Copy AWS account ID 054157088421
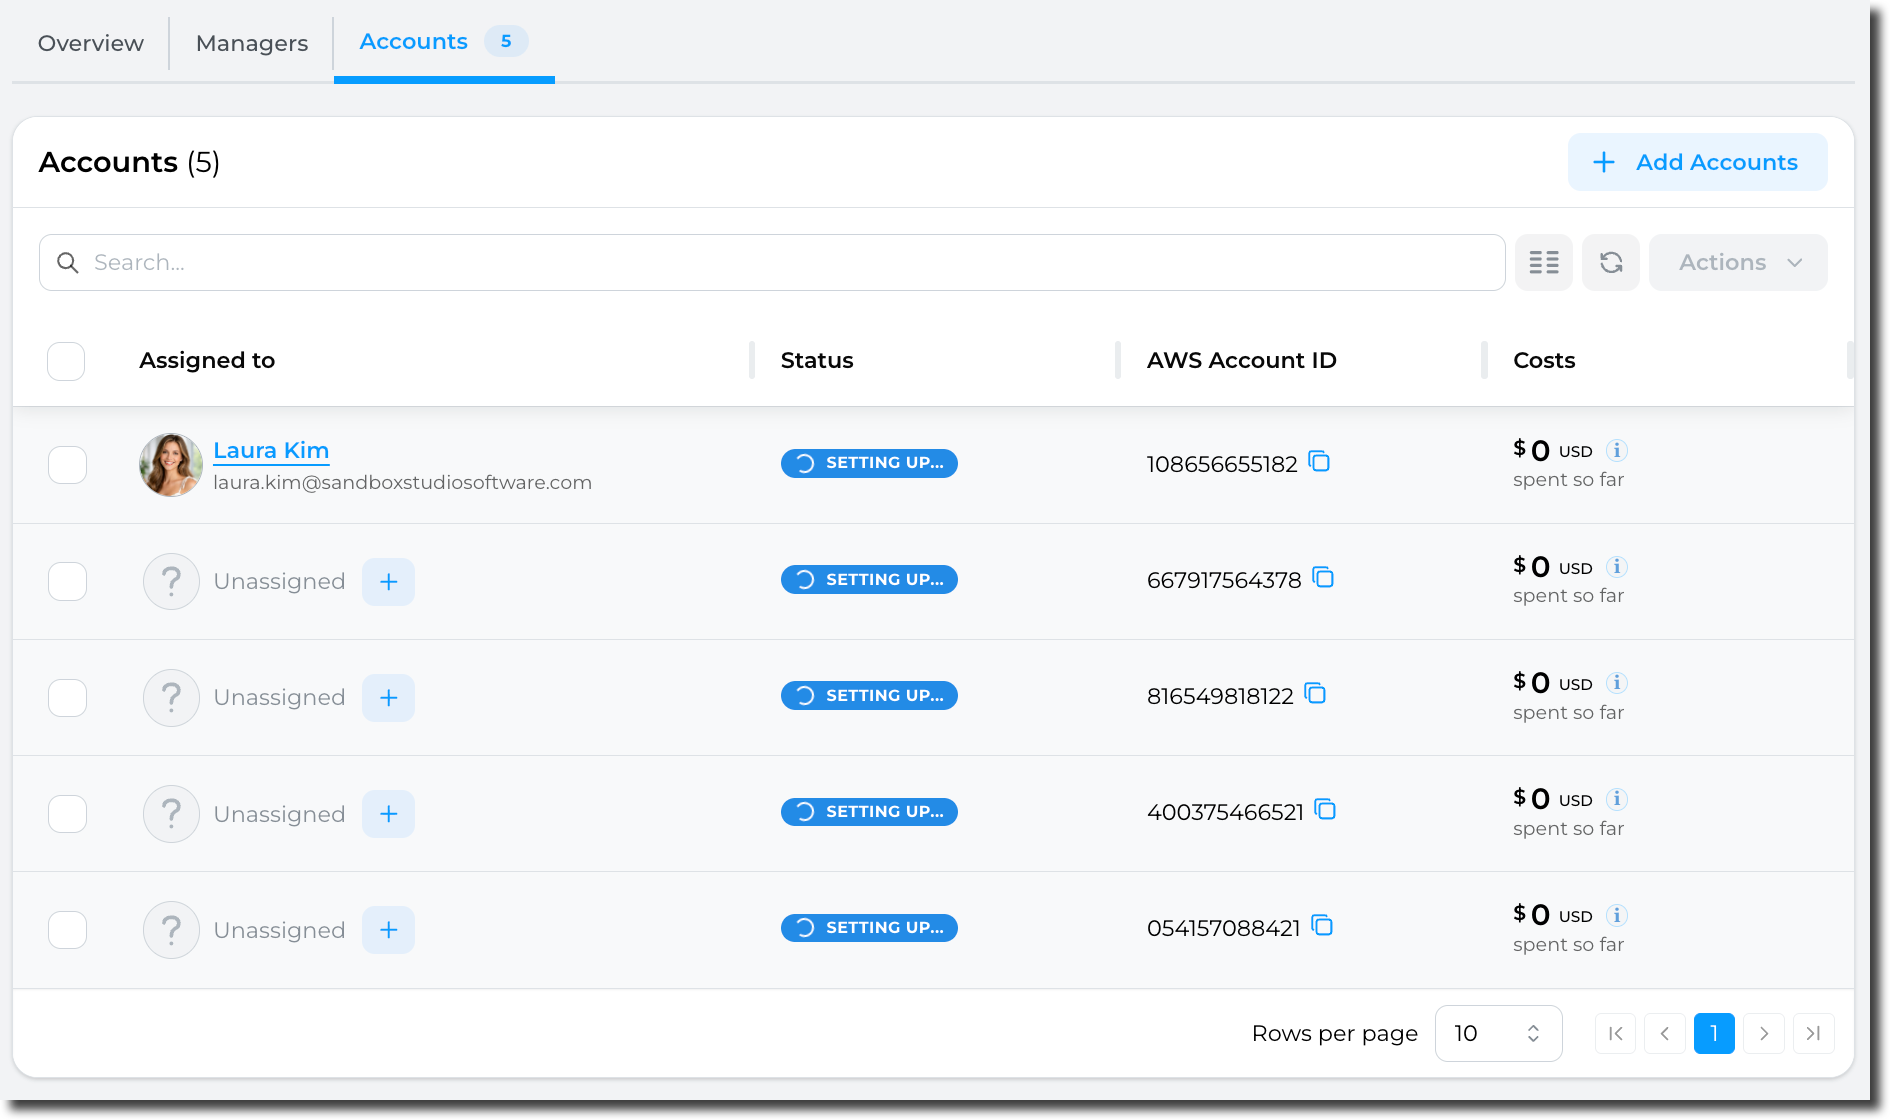Screen dimensions: 1890x1120 point(1322,926)
